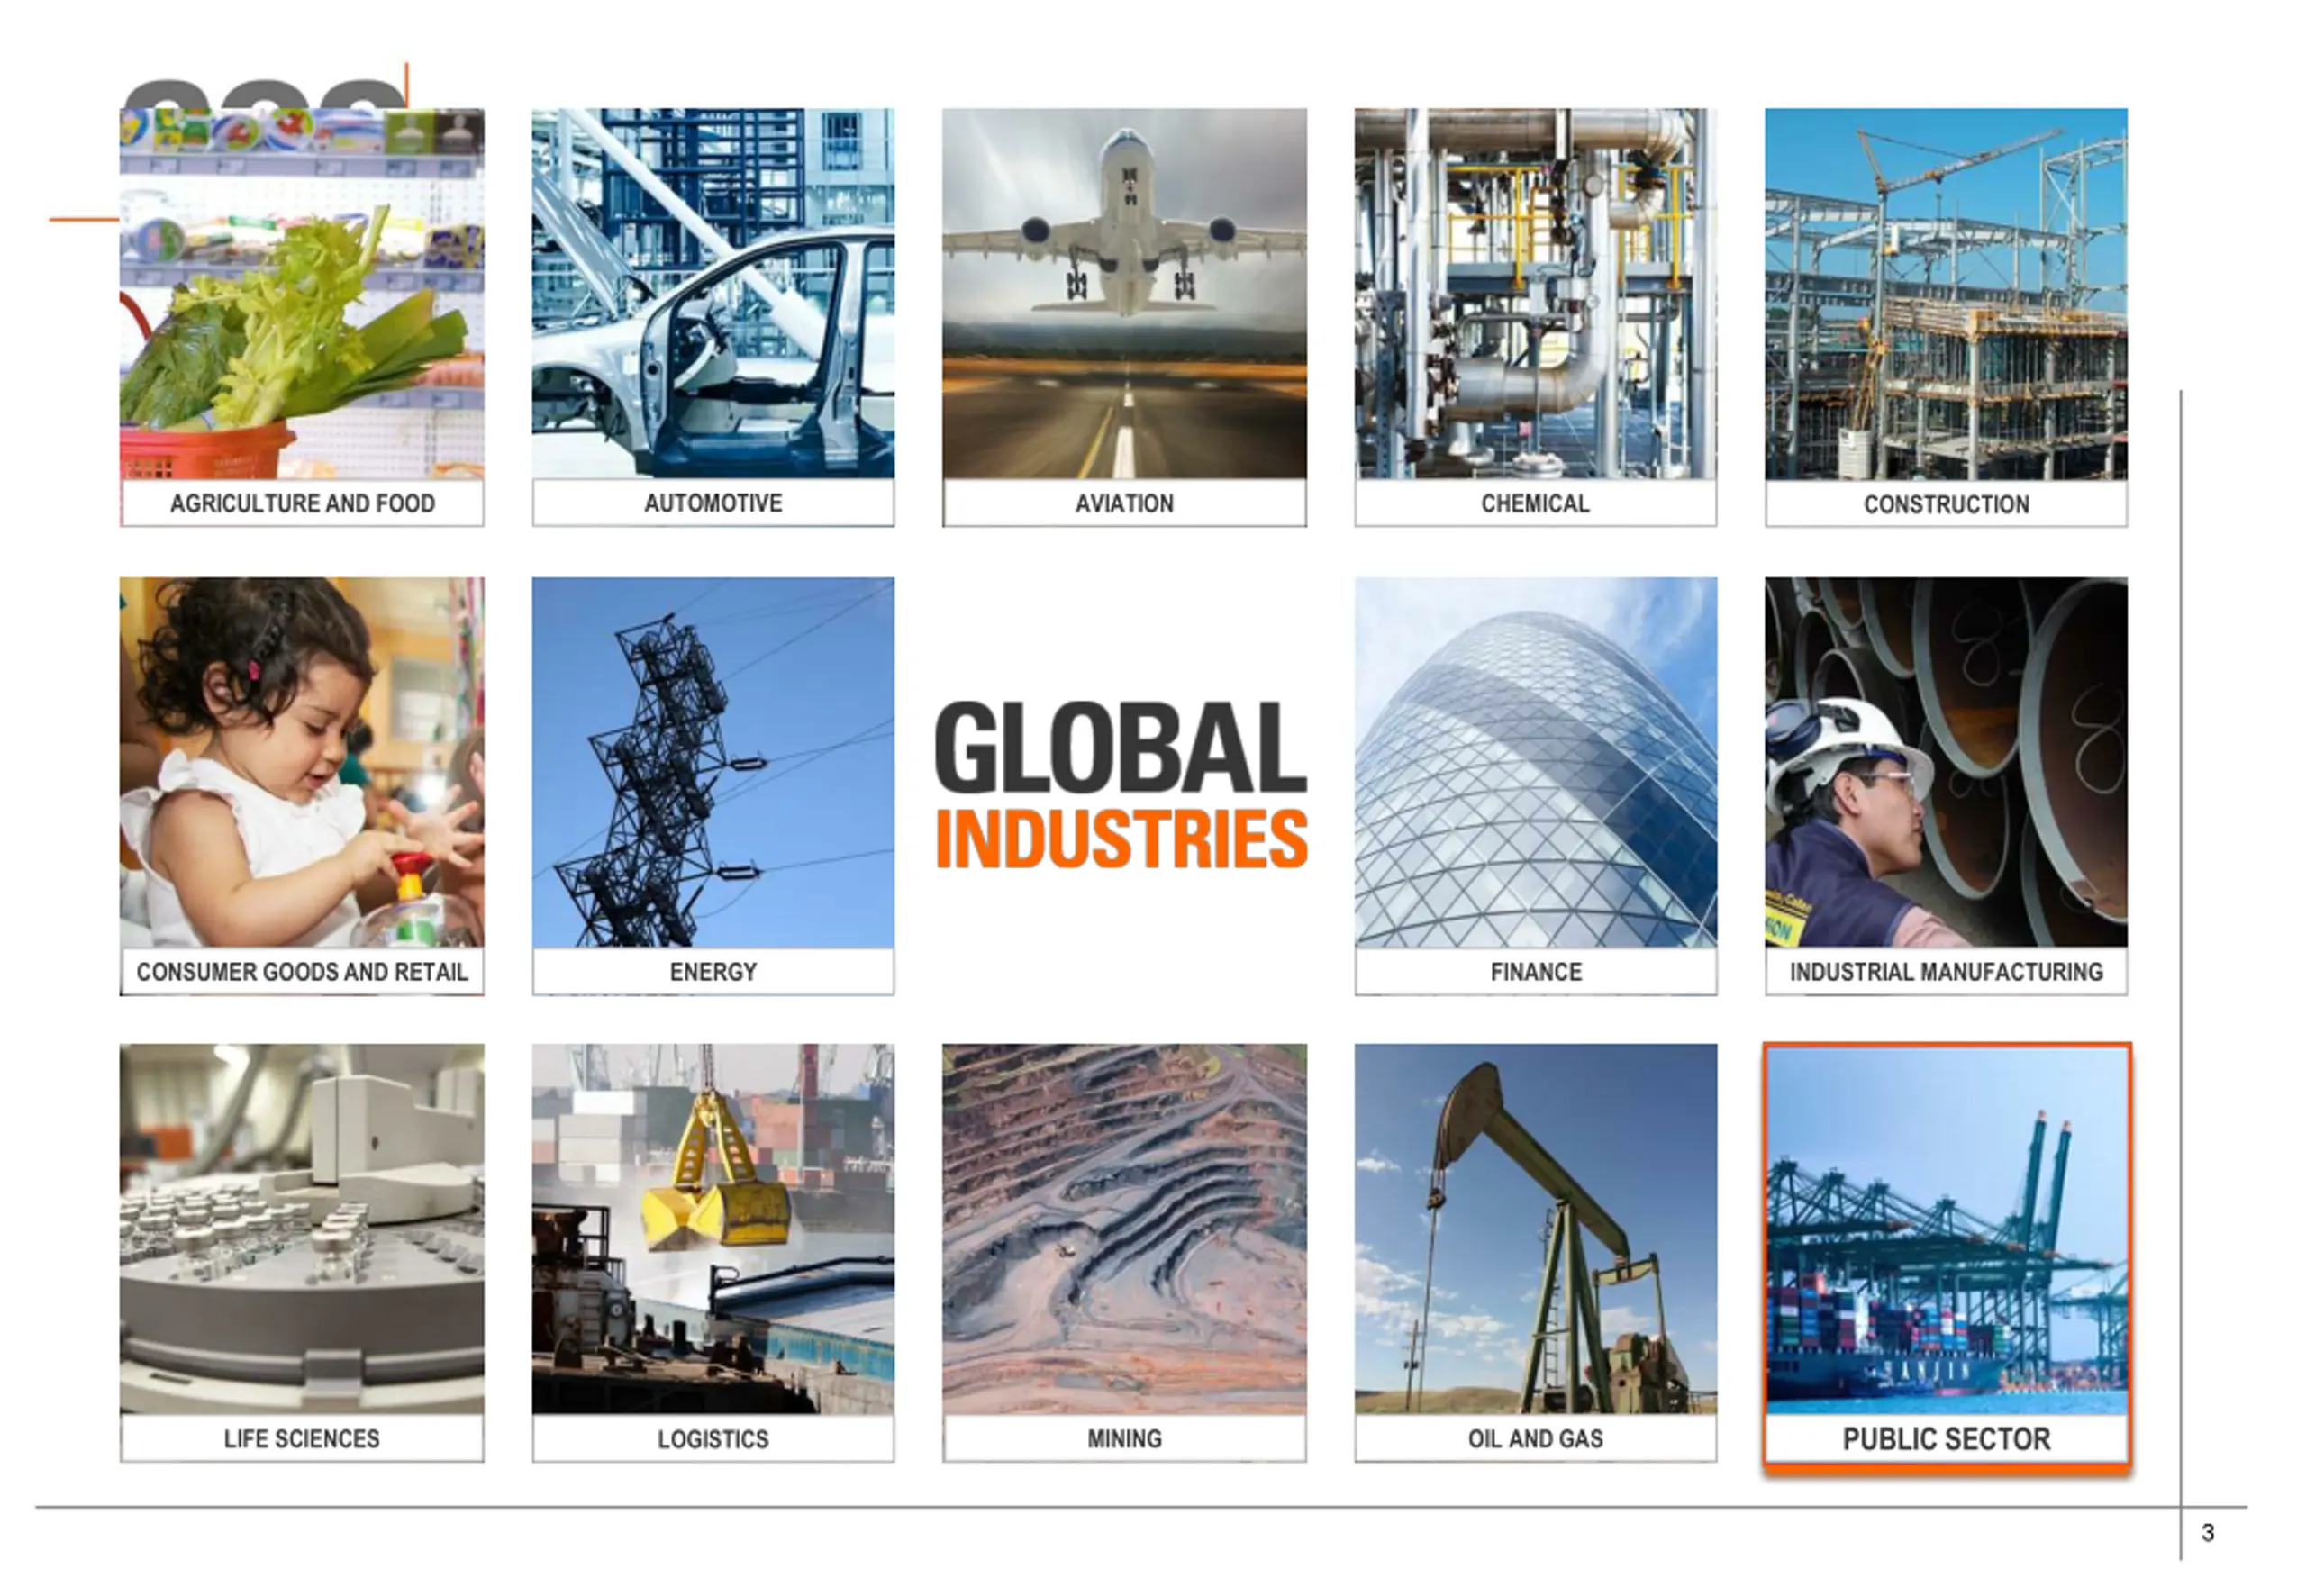
Task: Click the LIFE SCIENCES label
Action: [x=302, y=1439]
